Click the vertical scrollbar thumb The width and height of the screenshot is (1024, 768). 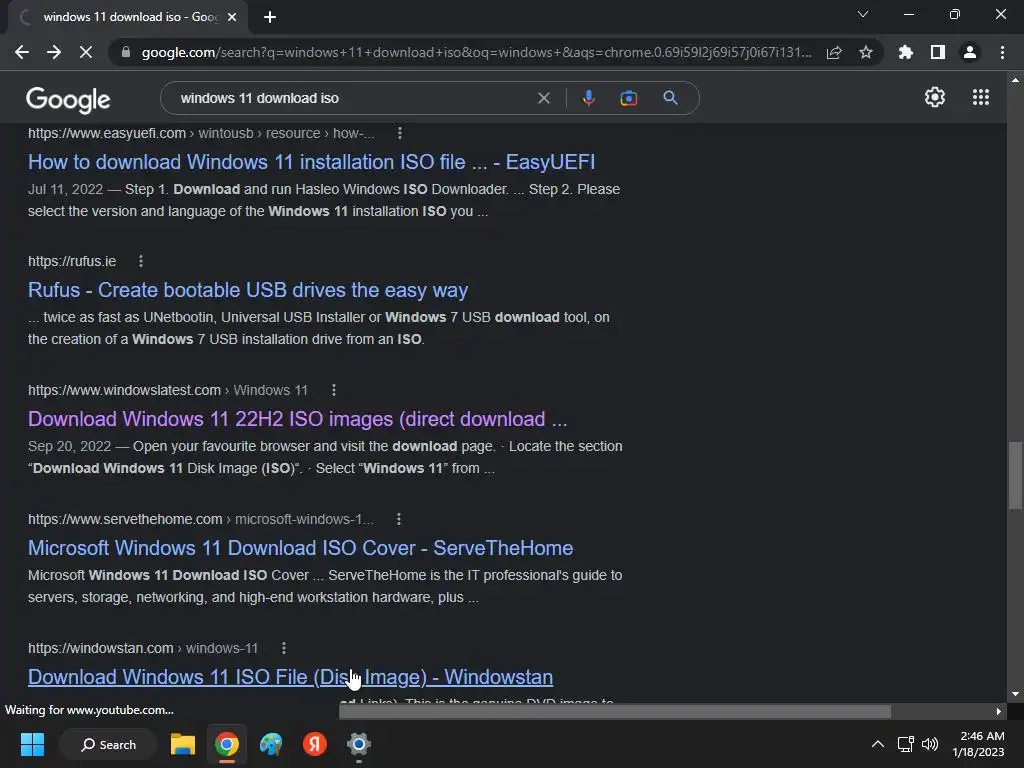pos(1015,475)
